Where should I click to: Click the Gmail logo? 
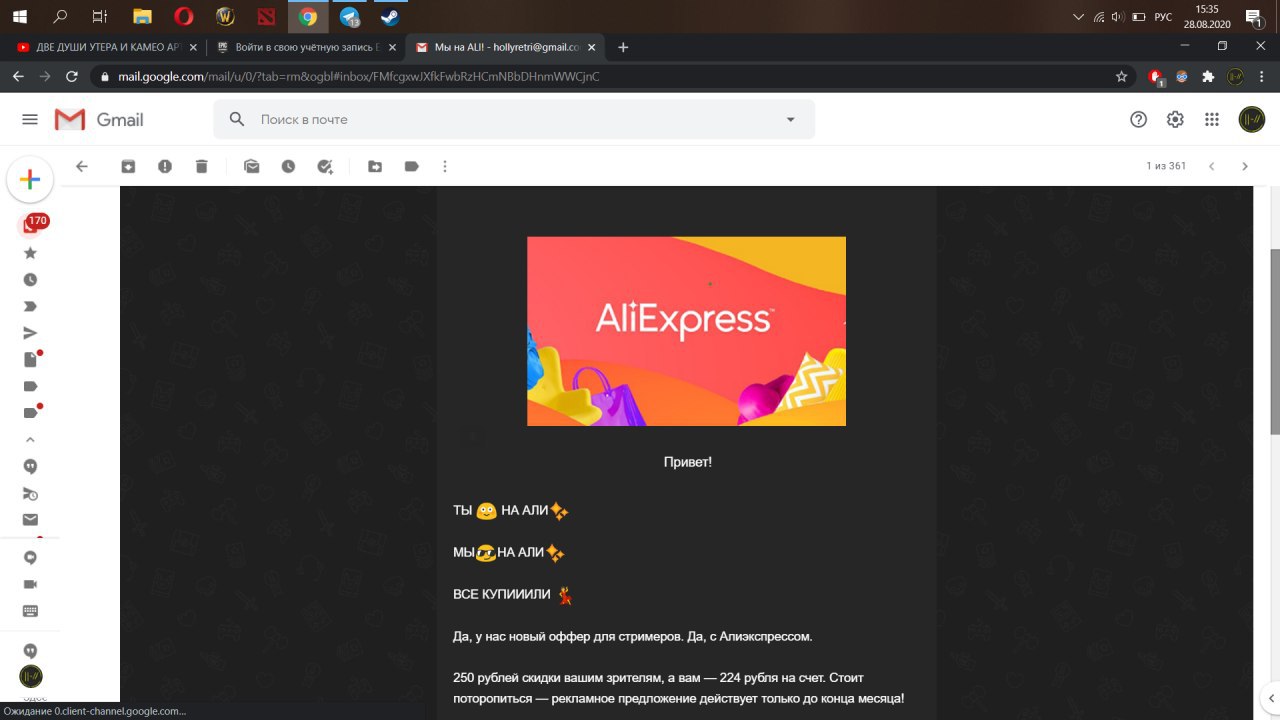[99, 120]
